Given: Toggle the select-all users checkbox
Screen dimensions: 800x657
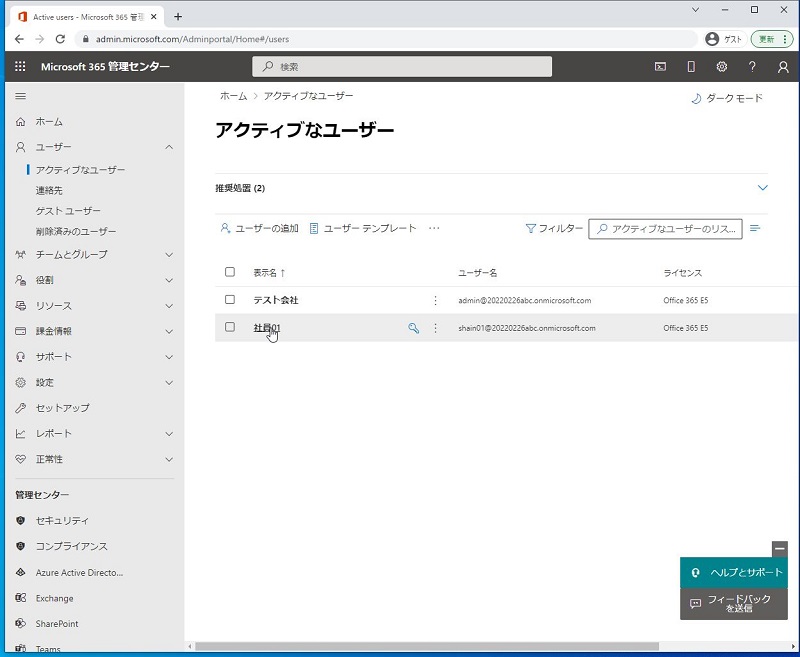Looking at the screenshot, I should coord(230,272).
